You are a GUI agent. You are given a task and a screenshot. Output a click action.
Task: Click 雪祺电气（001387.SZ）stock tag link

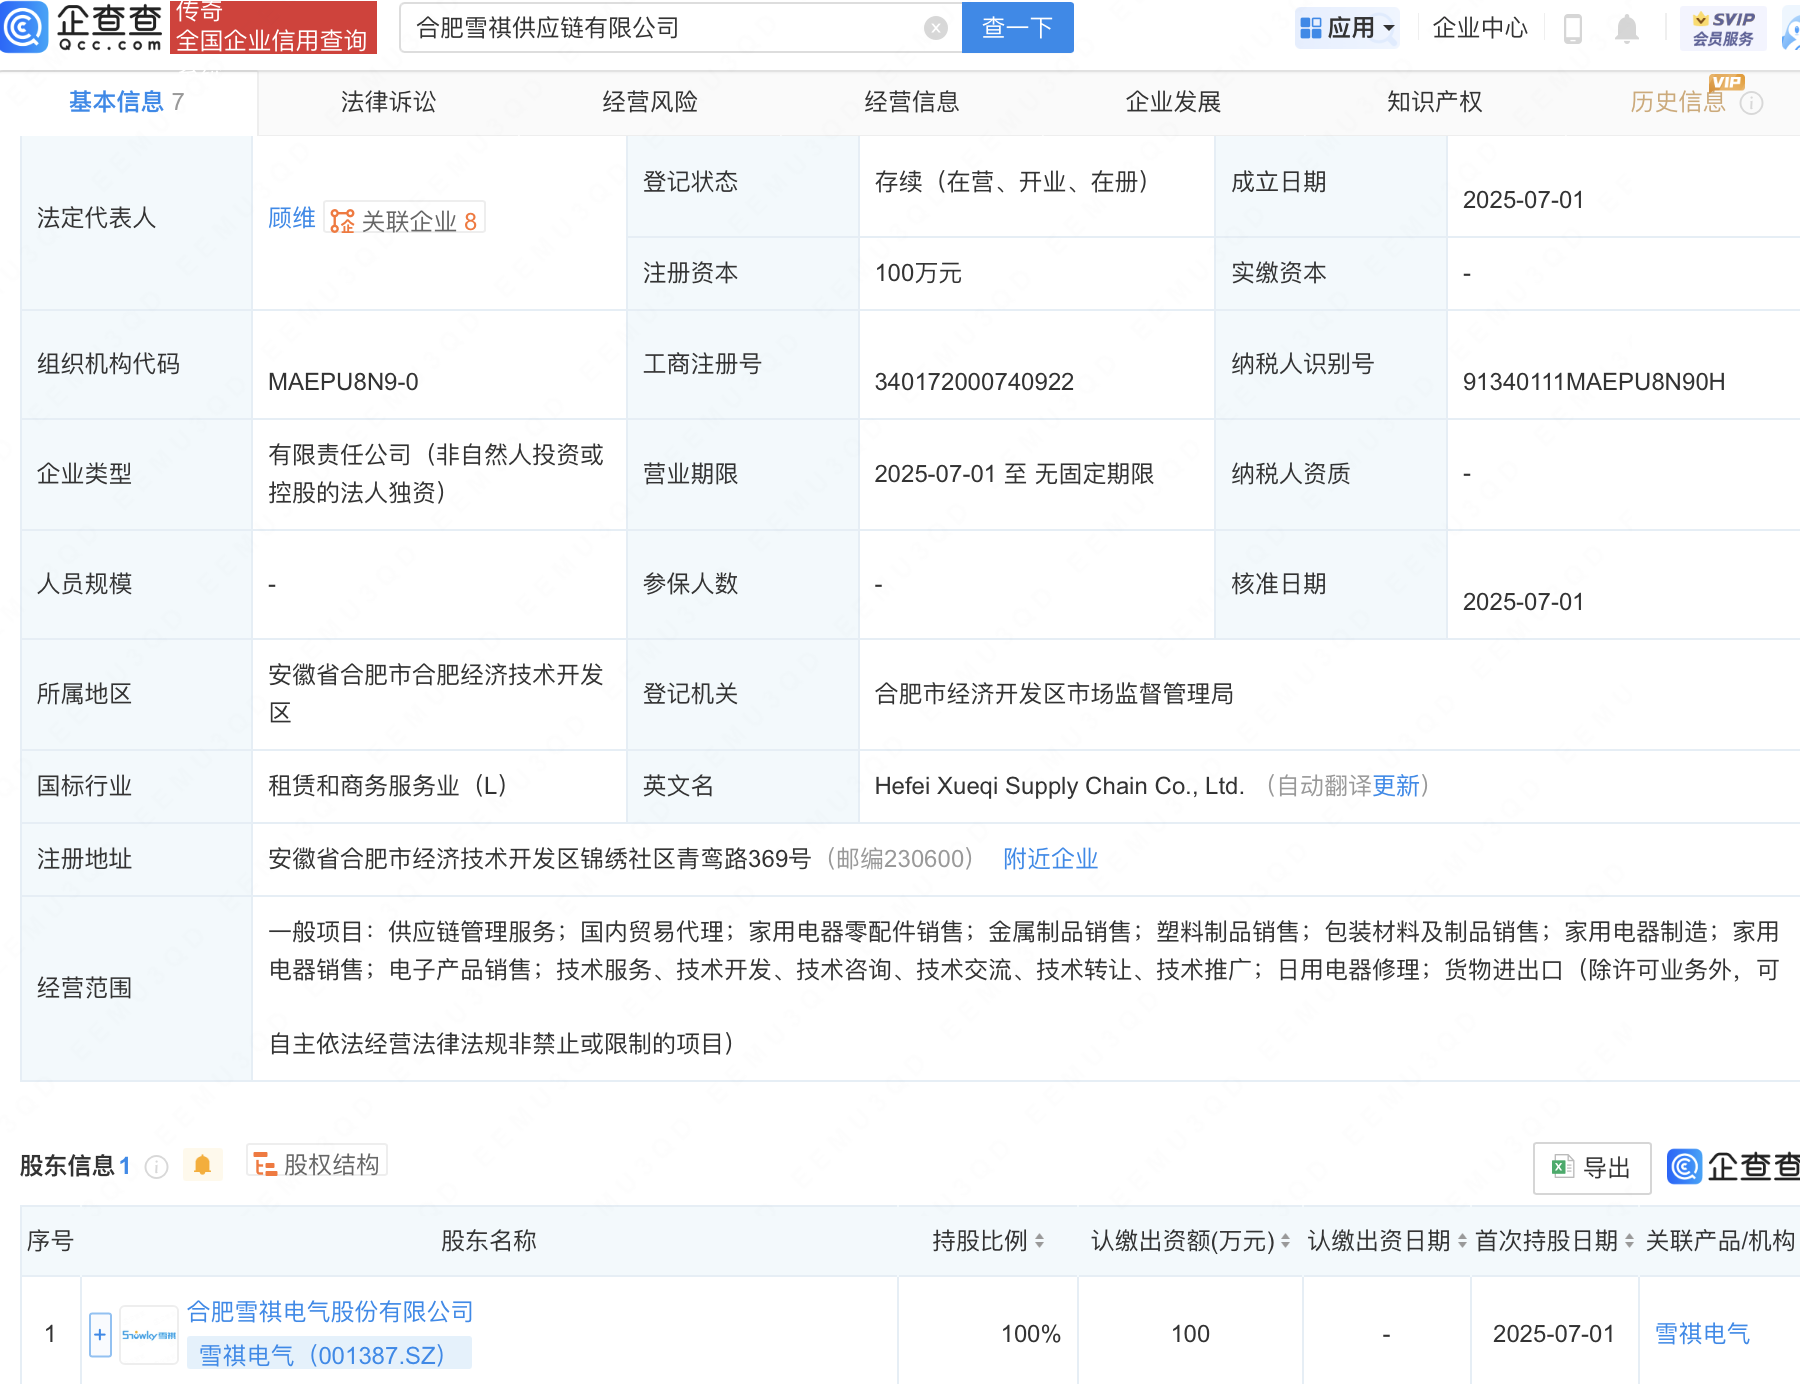pyautogui.click(x=330, y=1356)
